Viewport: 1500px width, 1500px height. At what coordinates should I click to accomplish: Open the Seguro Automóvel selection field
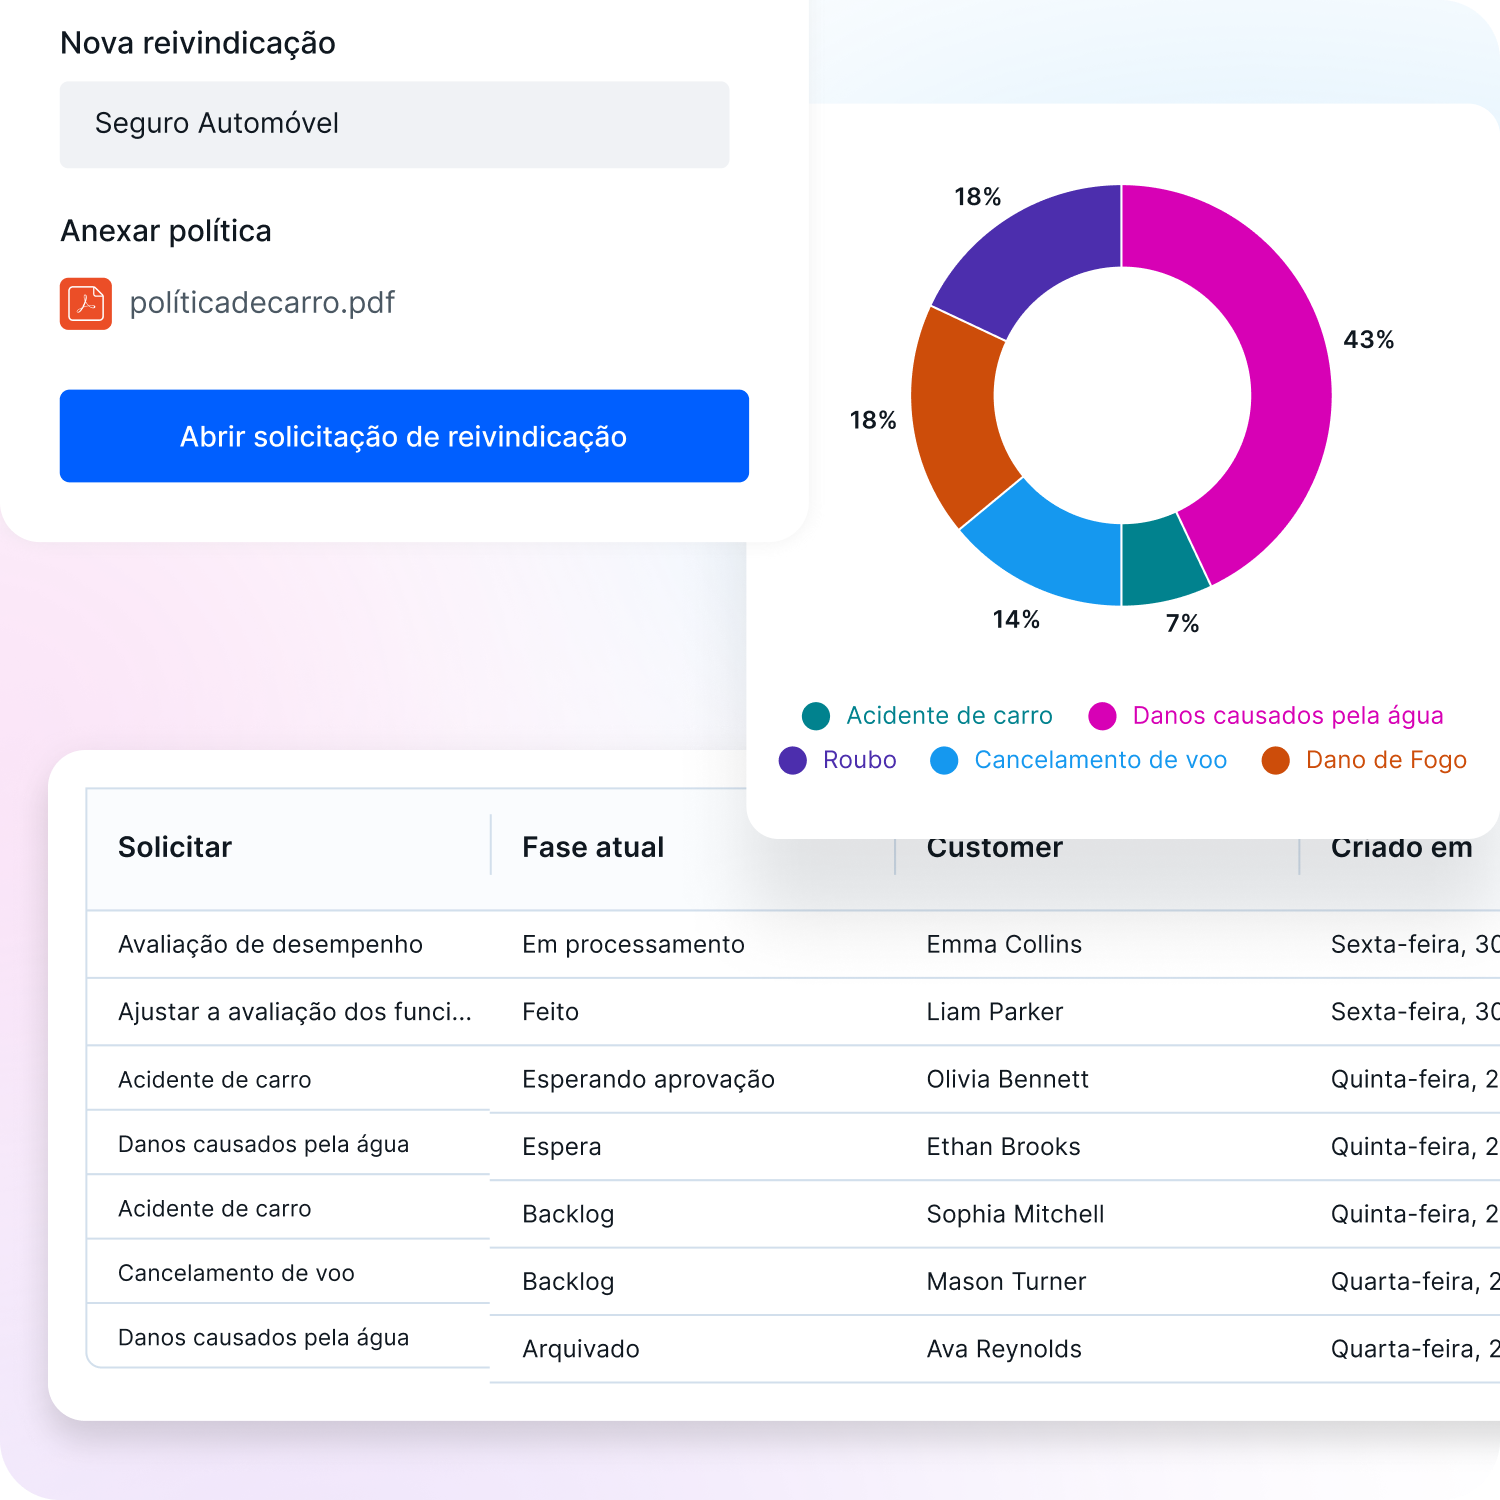click(394, 124)
